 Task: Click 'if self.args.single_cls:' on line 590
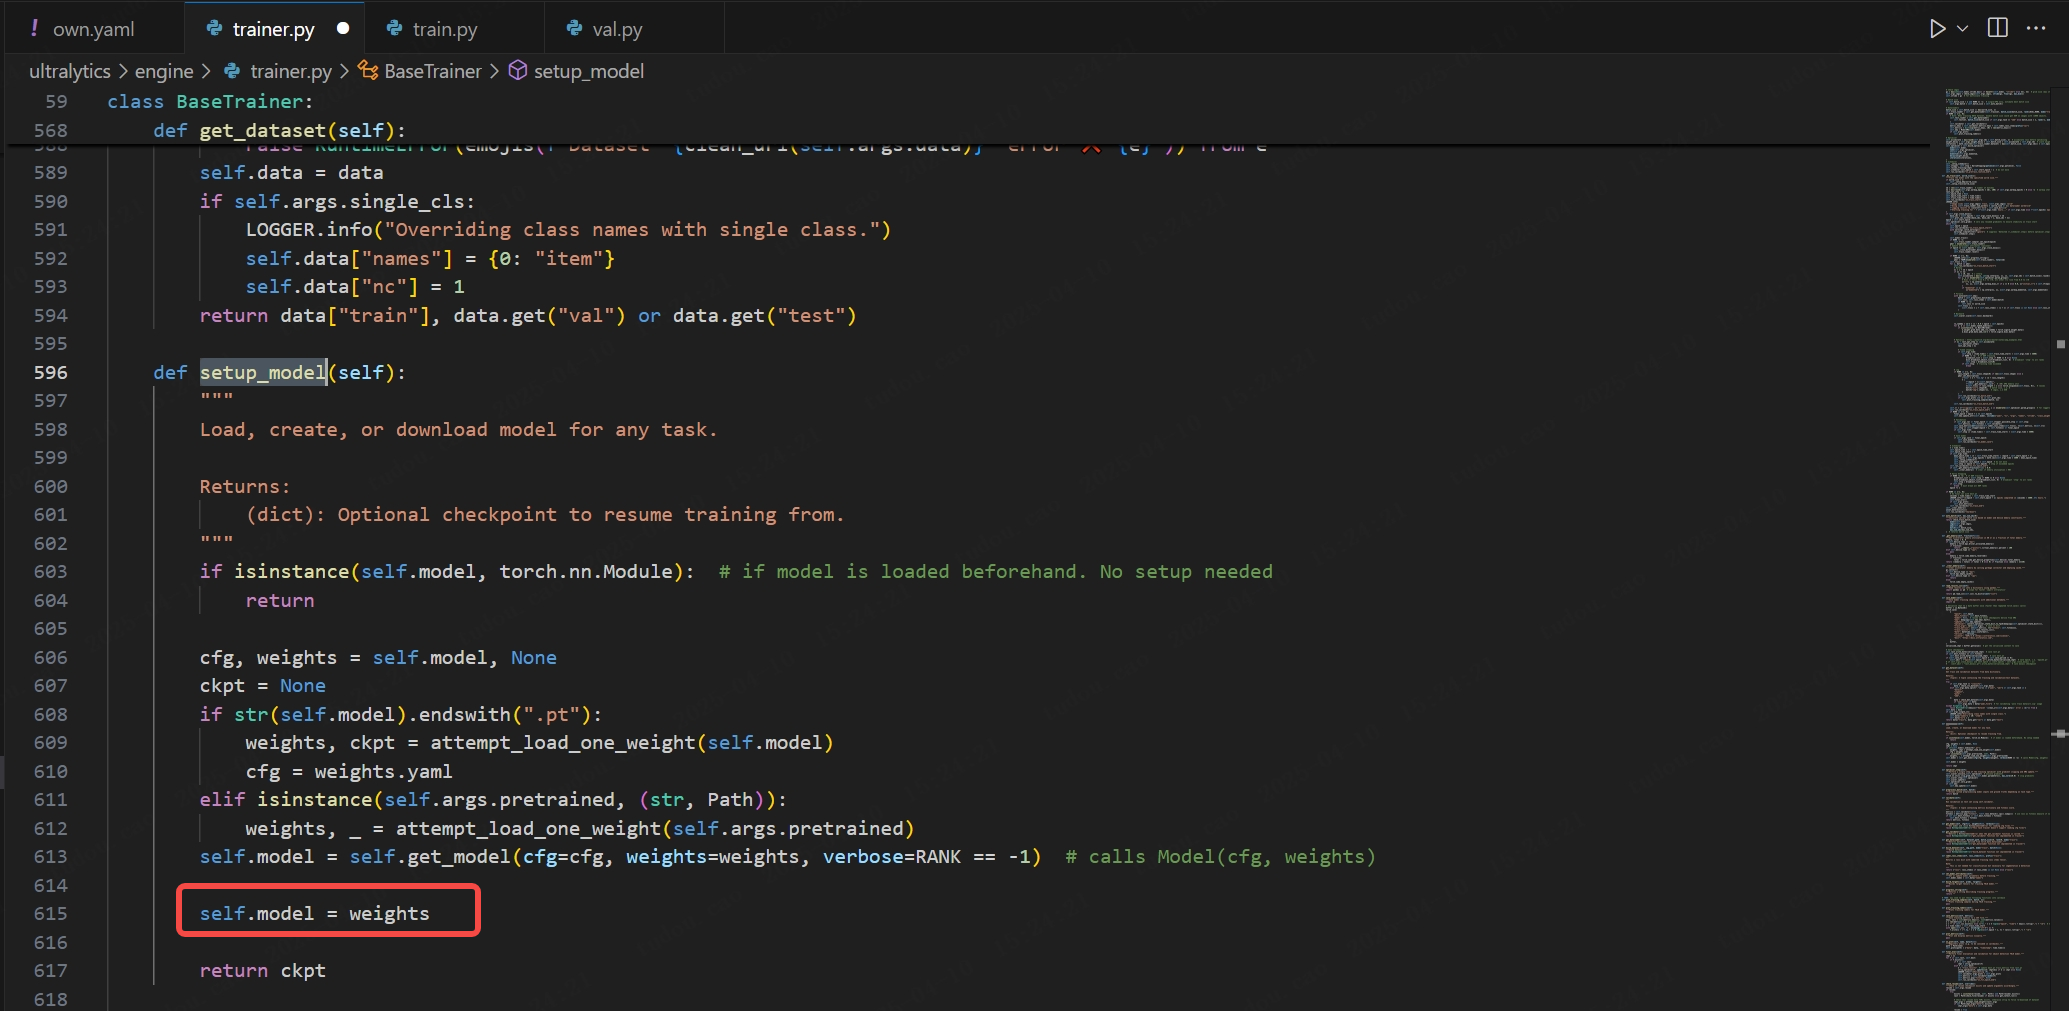click(337, 202)
